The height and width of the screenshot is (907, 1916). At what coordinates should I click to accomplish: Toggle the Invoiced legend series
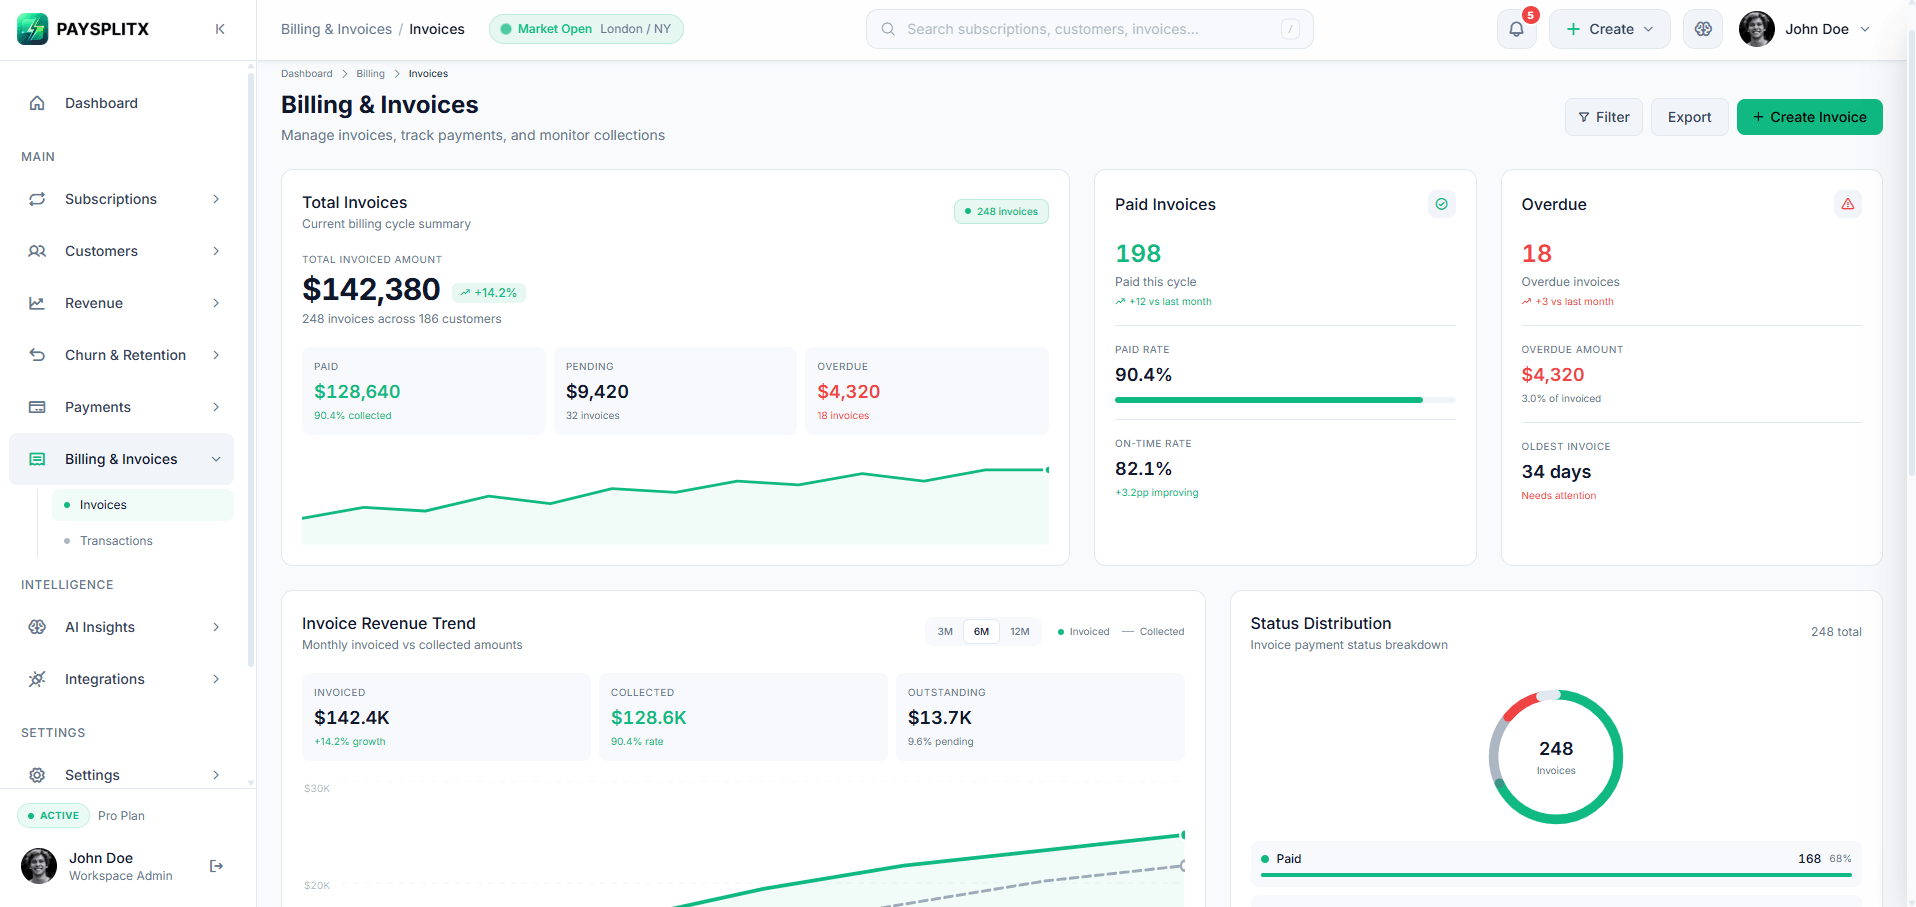click(1083, 631)
